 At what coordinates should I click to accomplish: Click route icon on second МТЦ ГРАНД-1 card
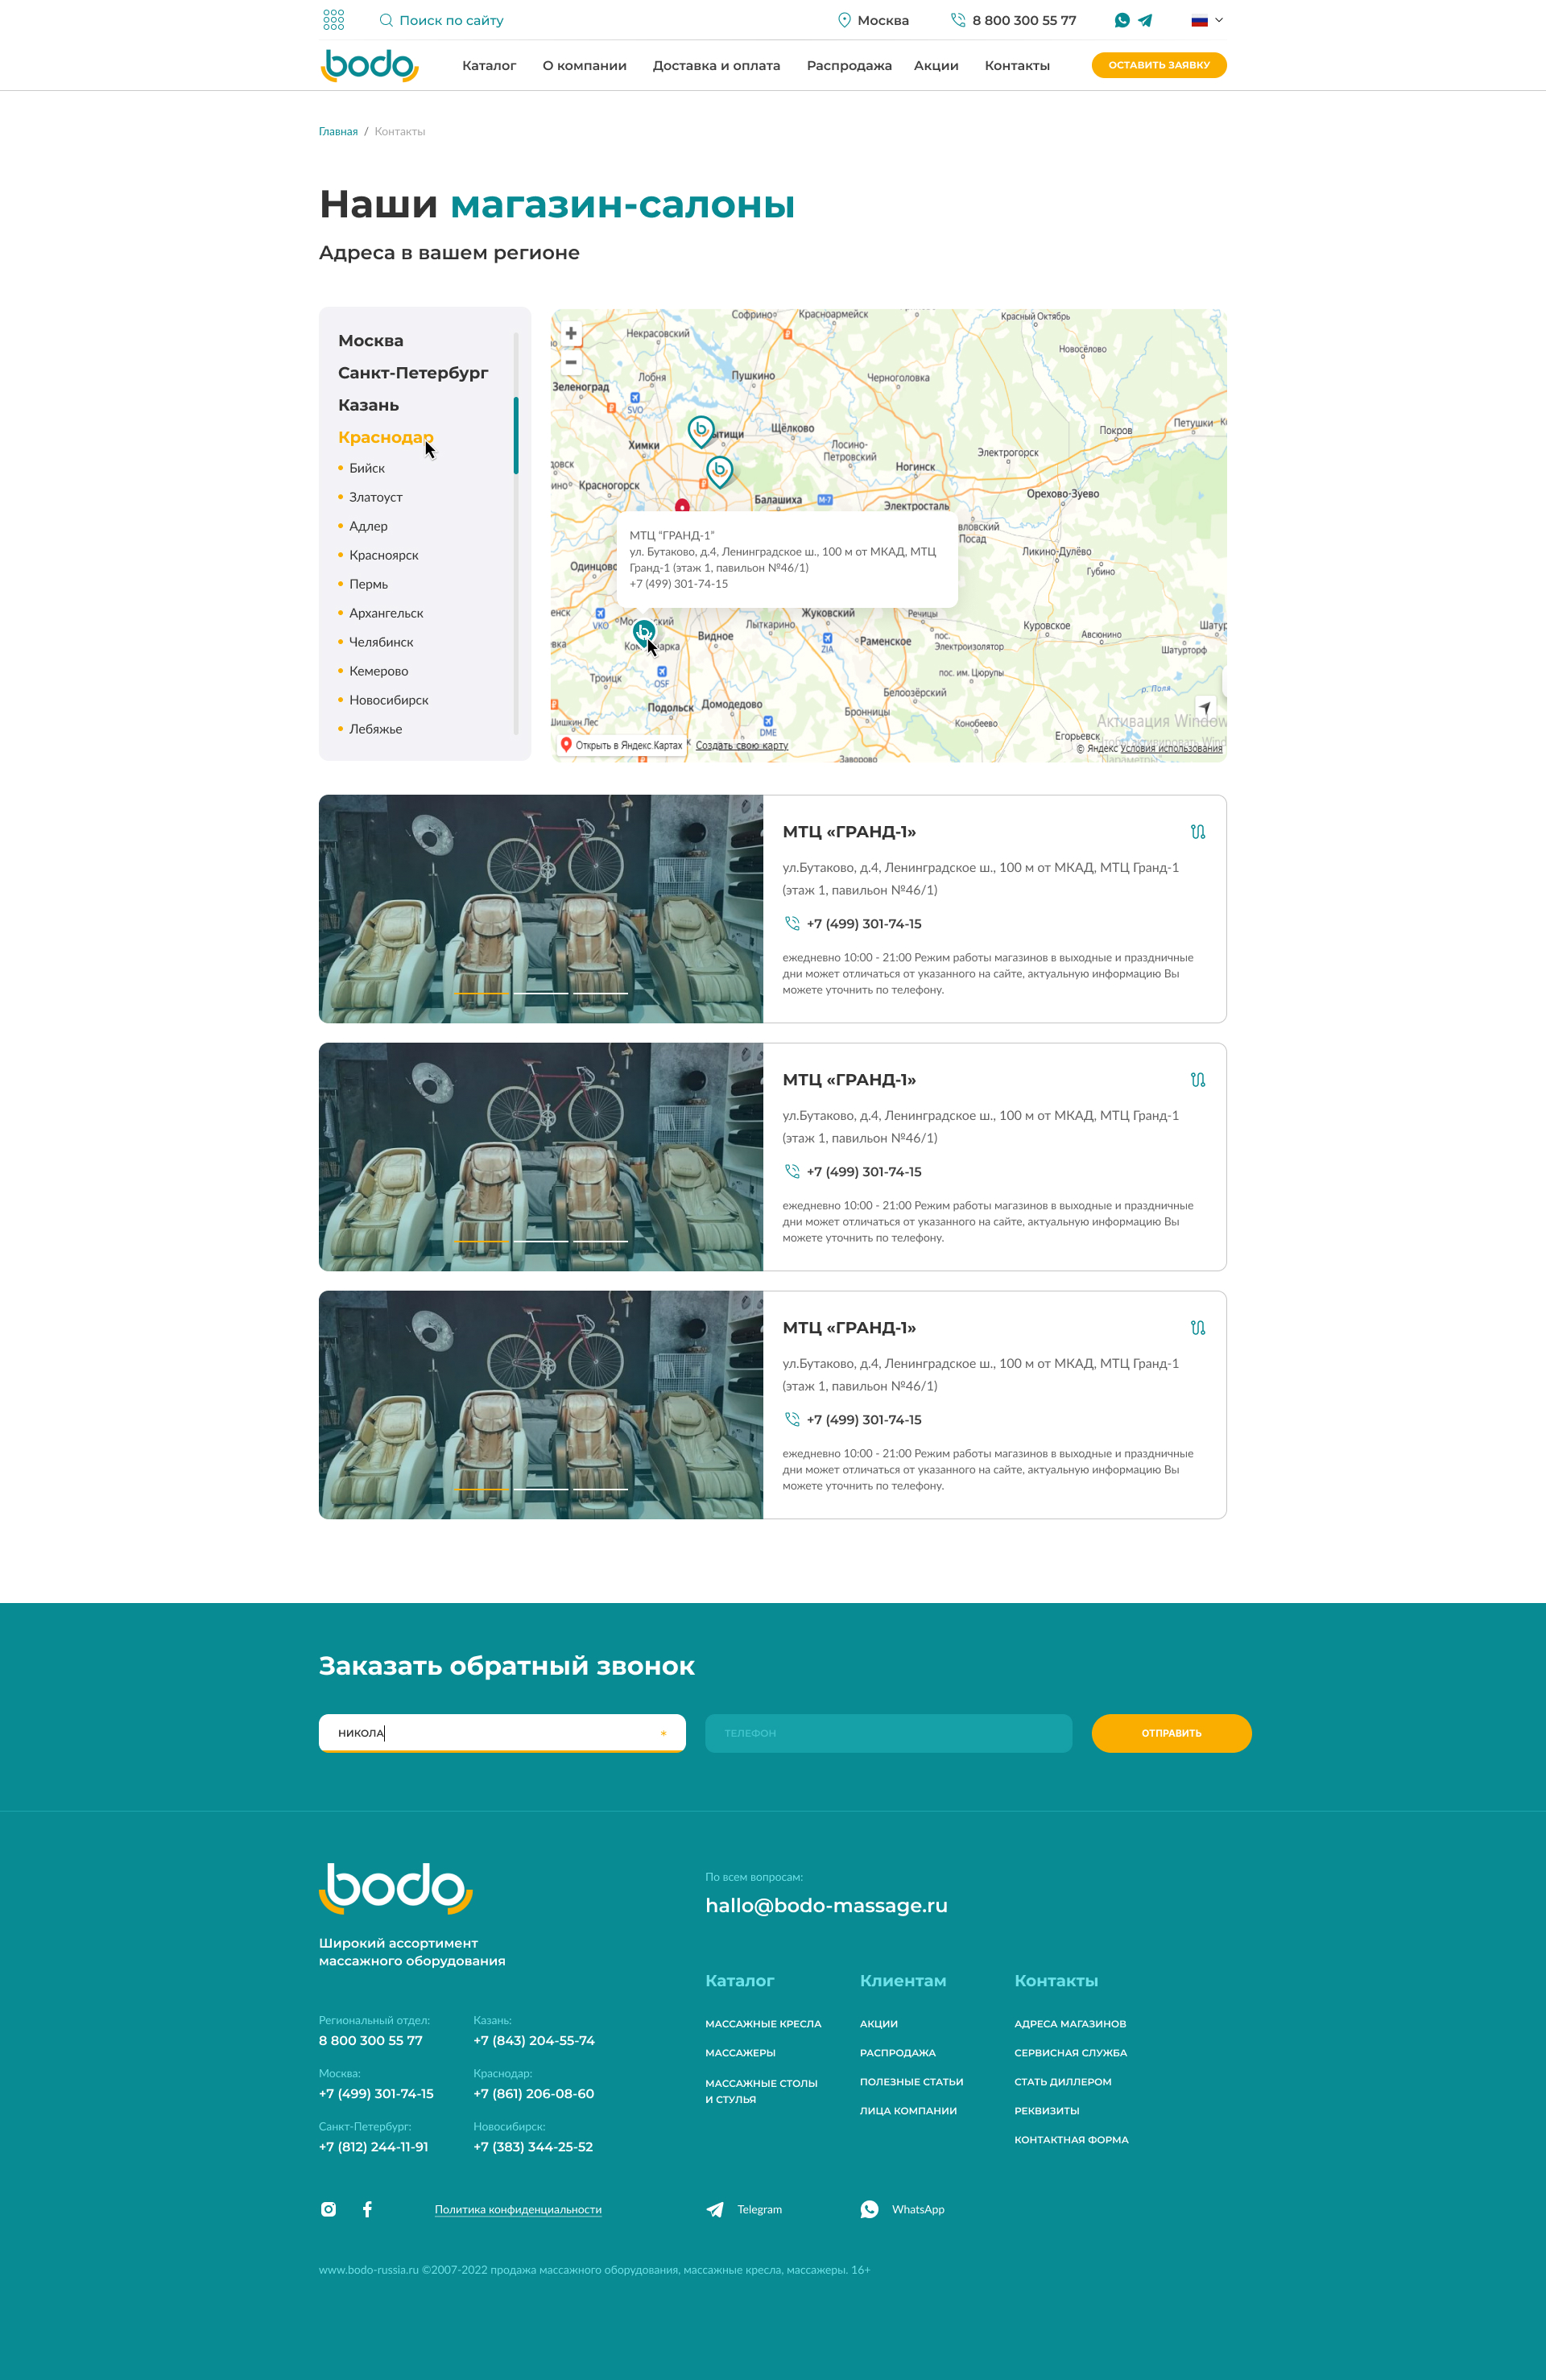tap(1198, 1080)
